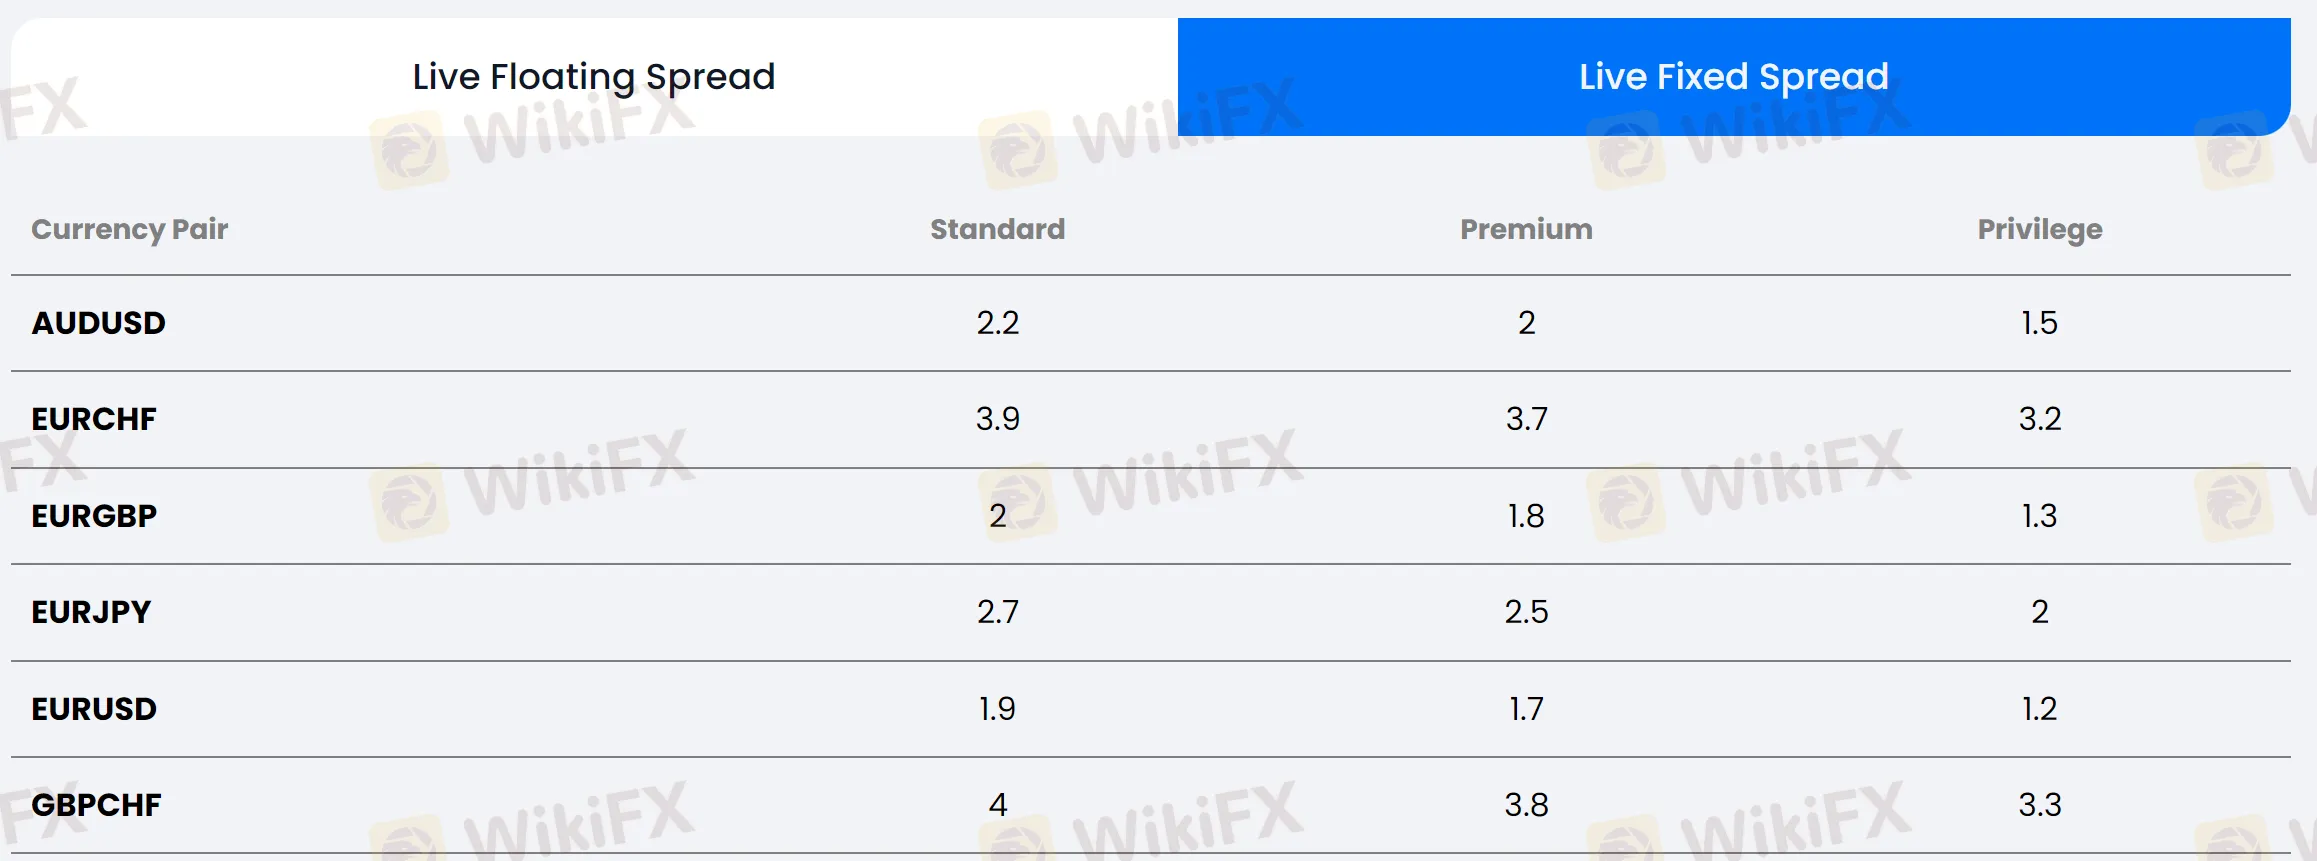Viewport: 2317px width, 861px height.
Task: Select the EURUSD currency pair row label
Action: pyautogui.click(x=94, y=709)
